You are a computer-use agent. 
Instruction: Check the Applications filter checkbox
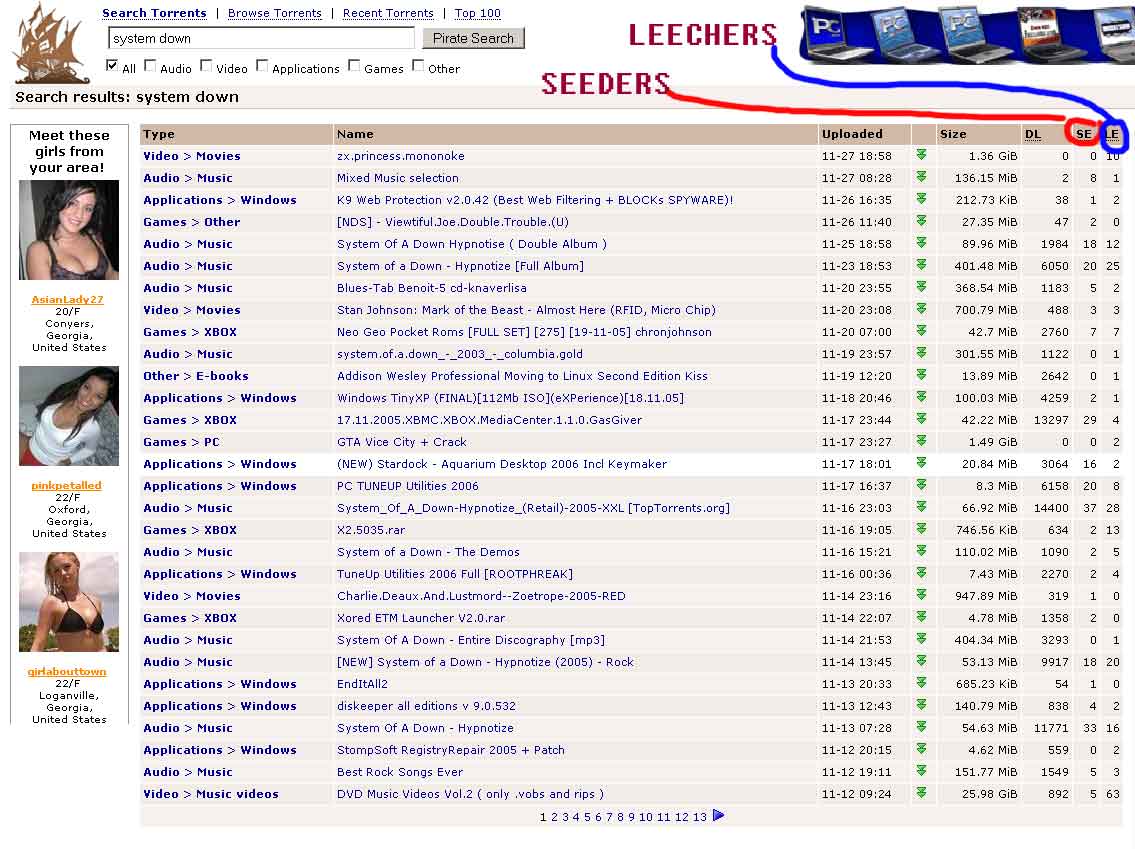(x=262, y=65)
